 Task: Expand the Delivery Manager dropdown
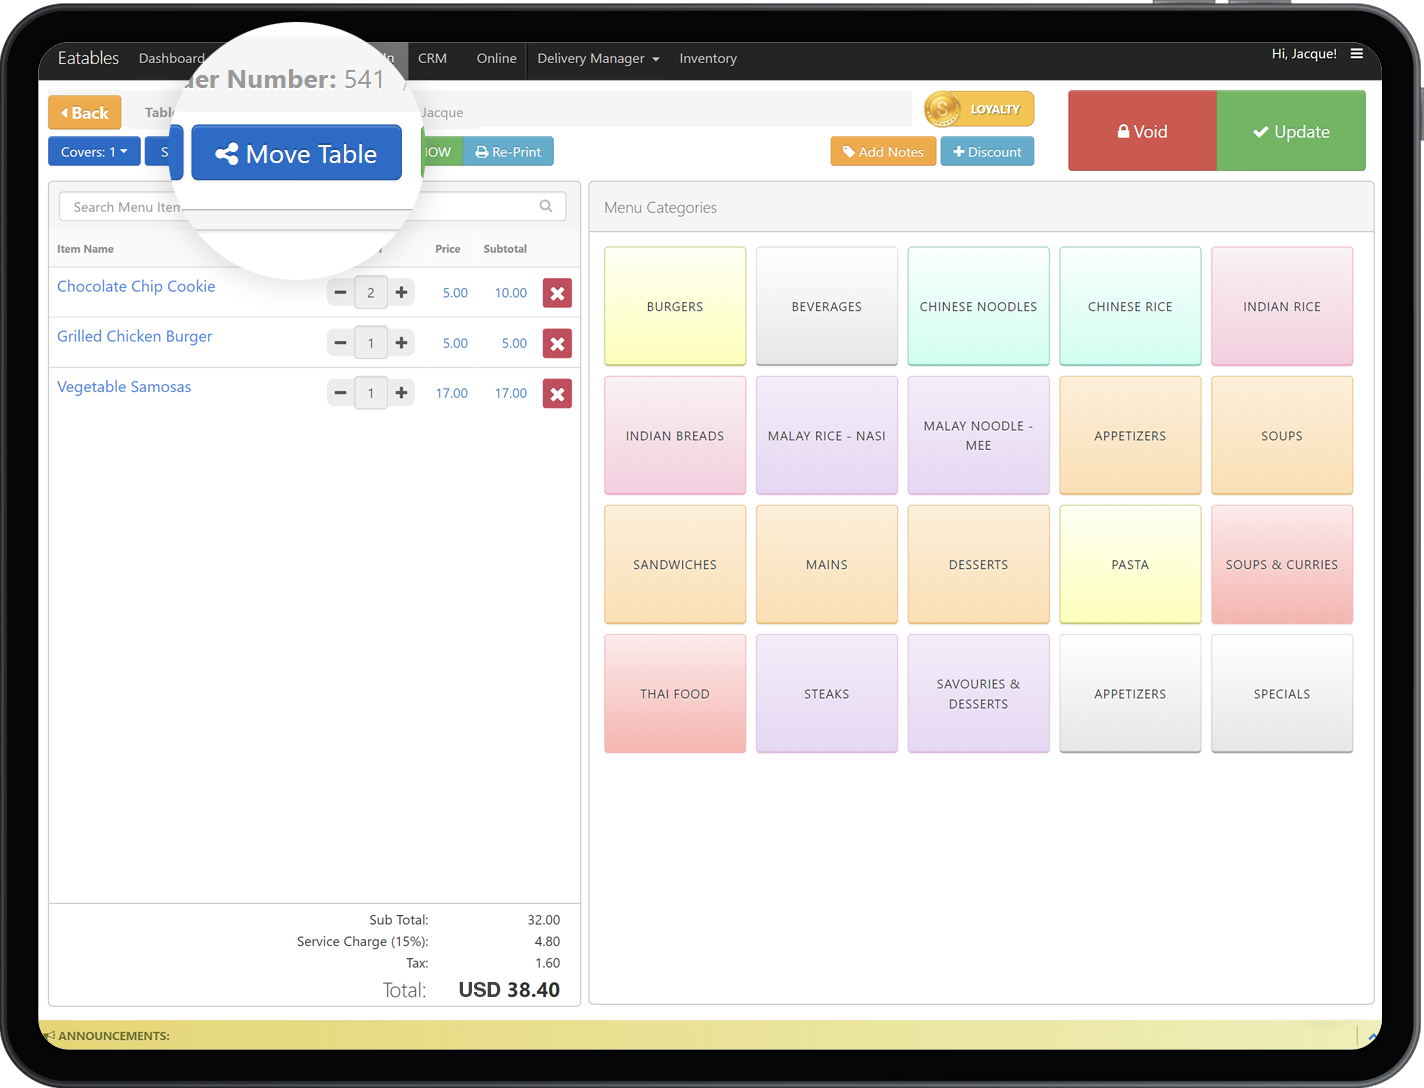click(597, 59)
